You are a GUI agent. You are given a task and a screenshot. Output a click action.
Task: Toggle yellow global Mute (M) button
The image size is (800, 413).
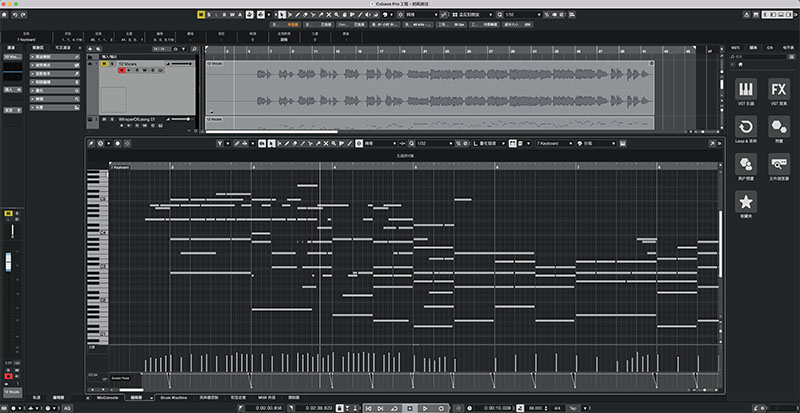pos(200,15)
